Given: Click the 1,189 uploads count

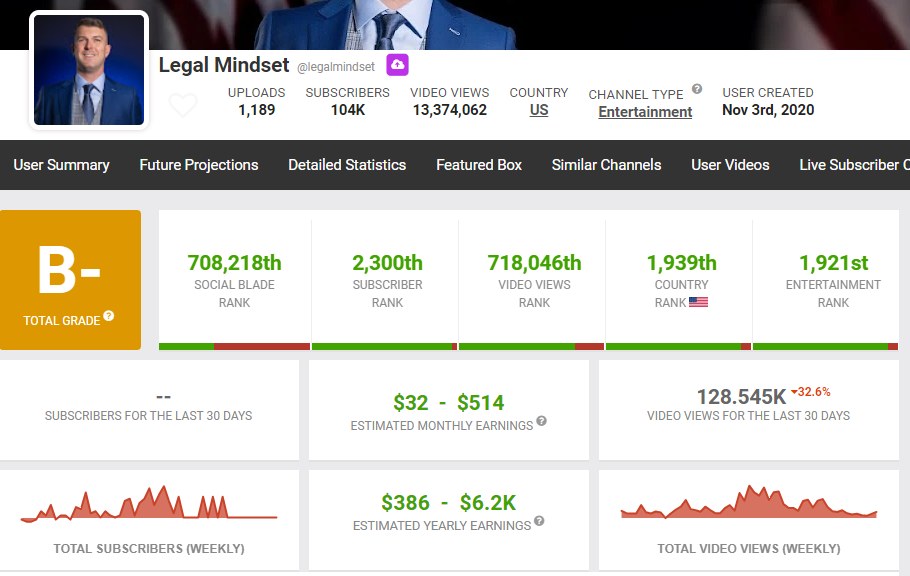Looking at the screenshot, I should click(x=257, y=110).
